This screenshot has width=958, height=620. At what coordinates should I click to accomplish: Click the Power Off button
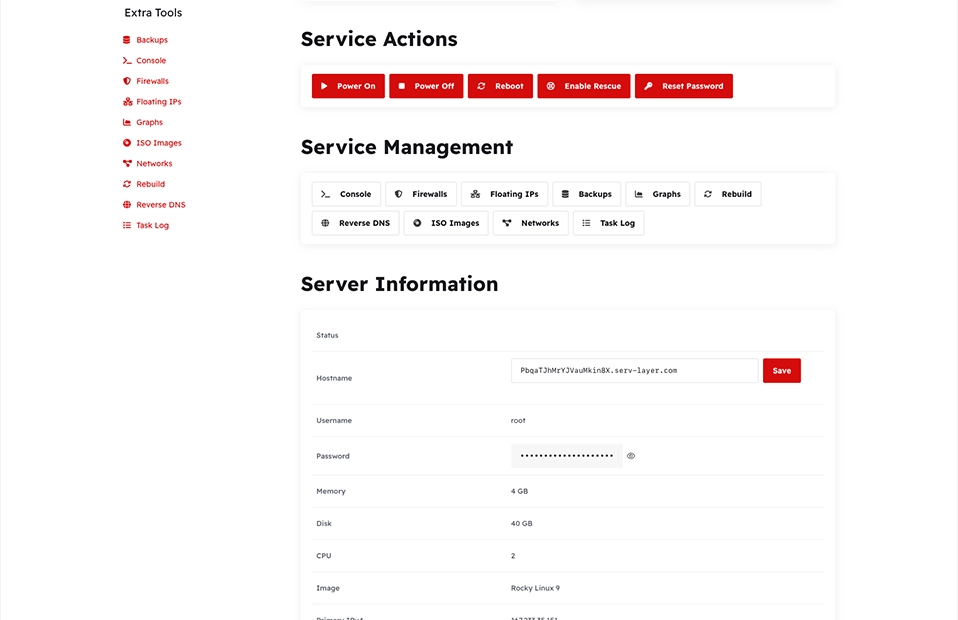tap(426, 86)
